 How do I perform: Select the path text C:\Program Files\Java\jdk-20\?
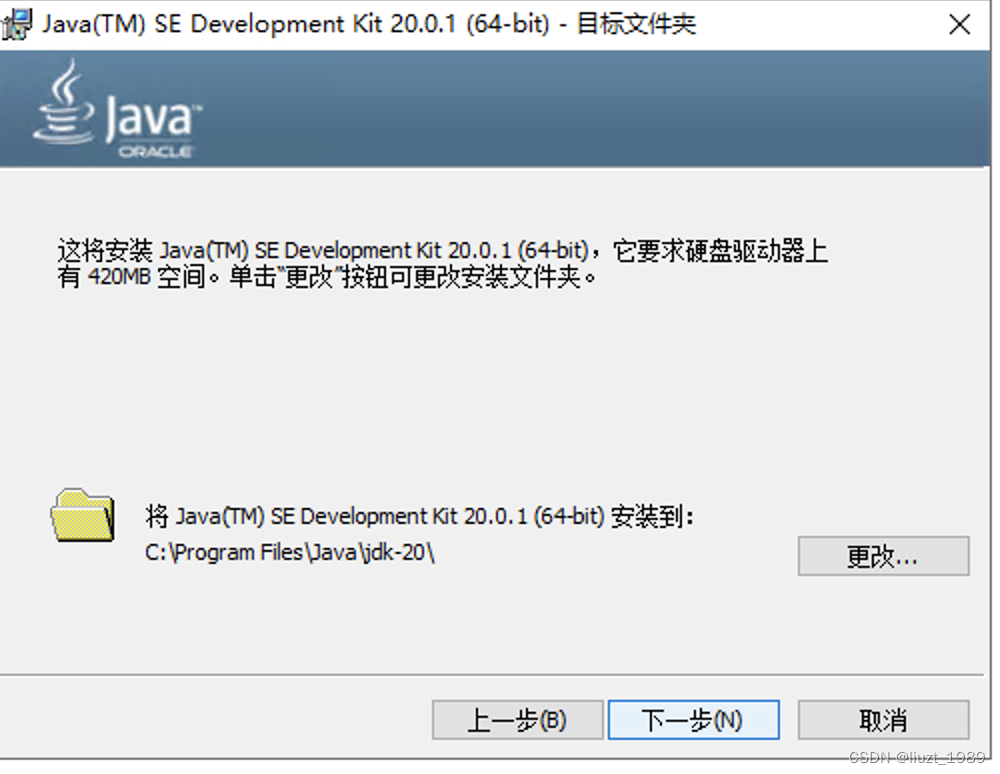tap(290, 552)
